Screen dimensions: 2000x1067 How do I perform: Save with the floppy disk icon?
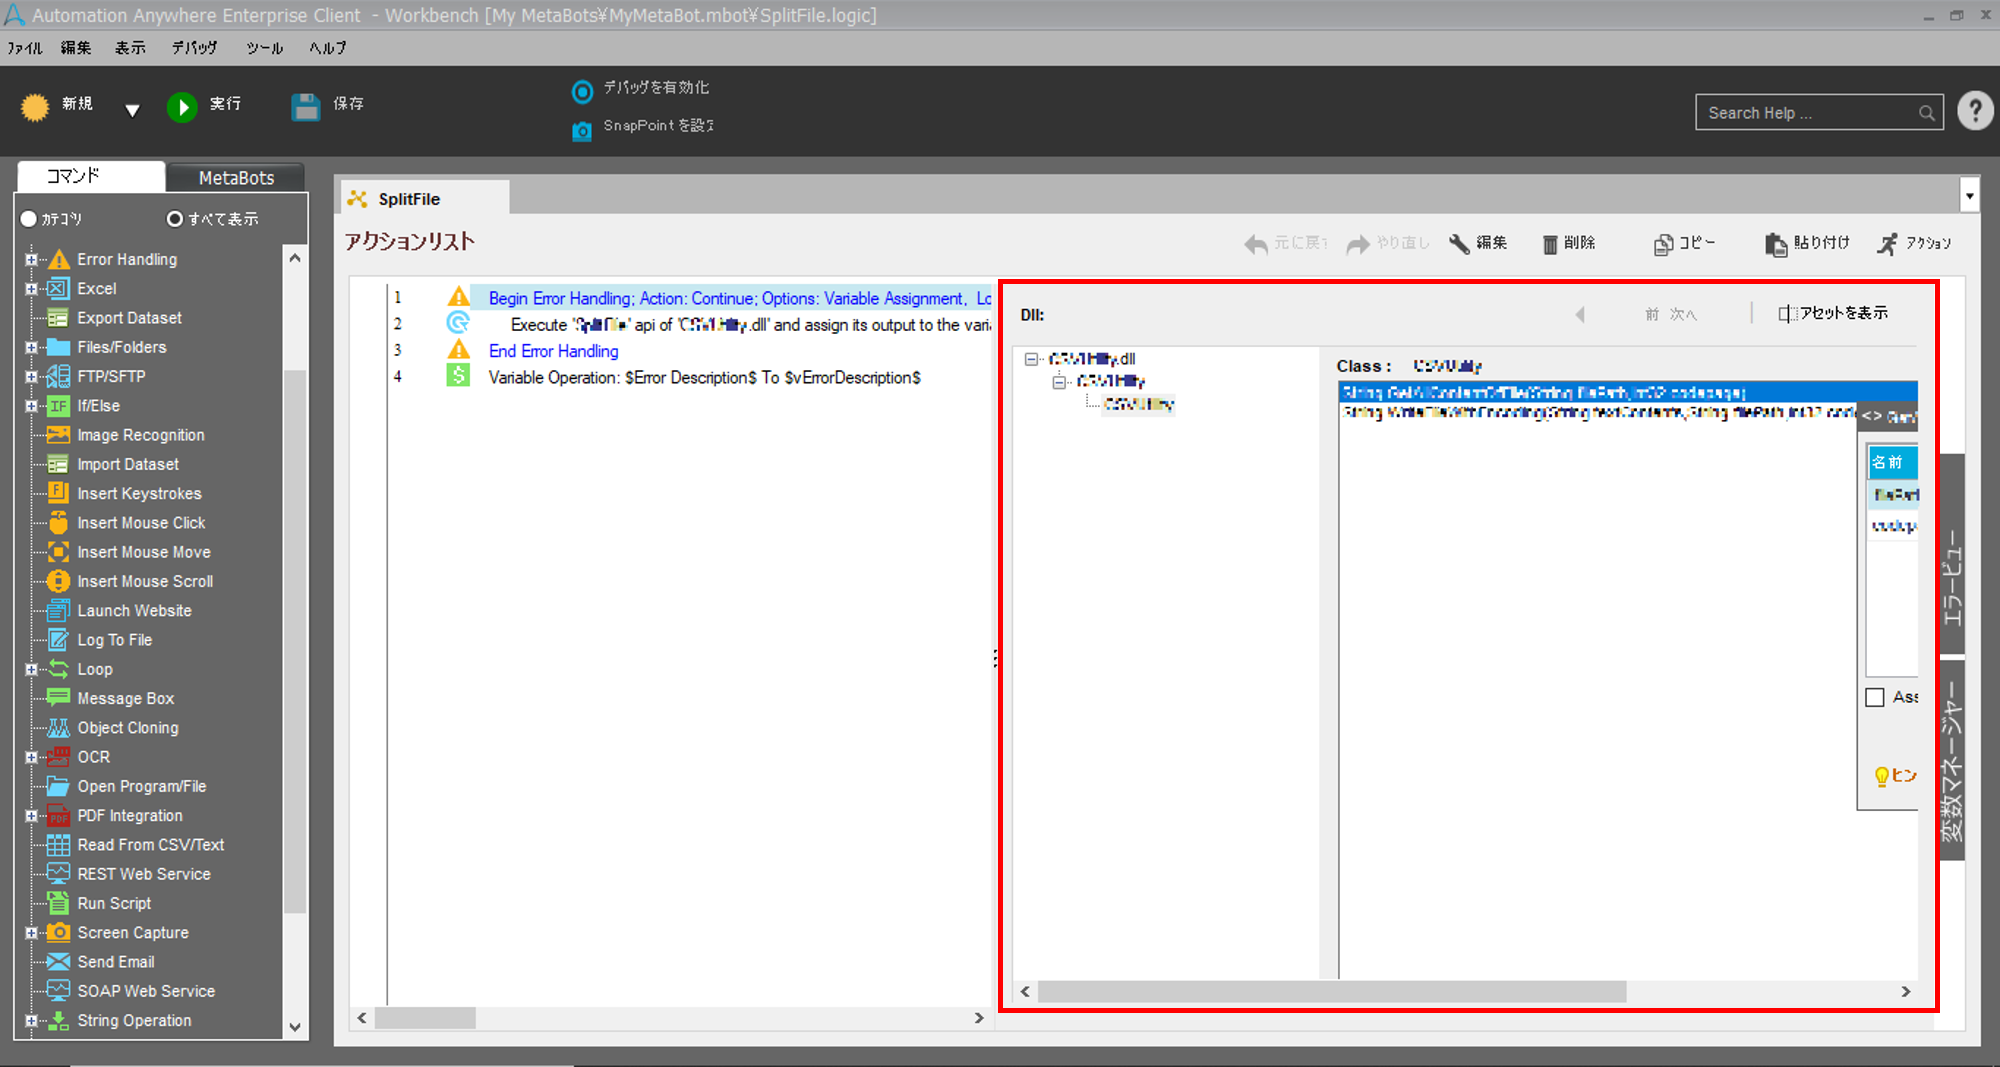click(305, 106)
